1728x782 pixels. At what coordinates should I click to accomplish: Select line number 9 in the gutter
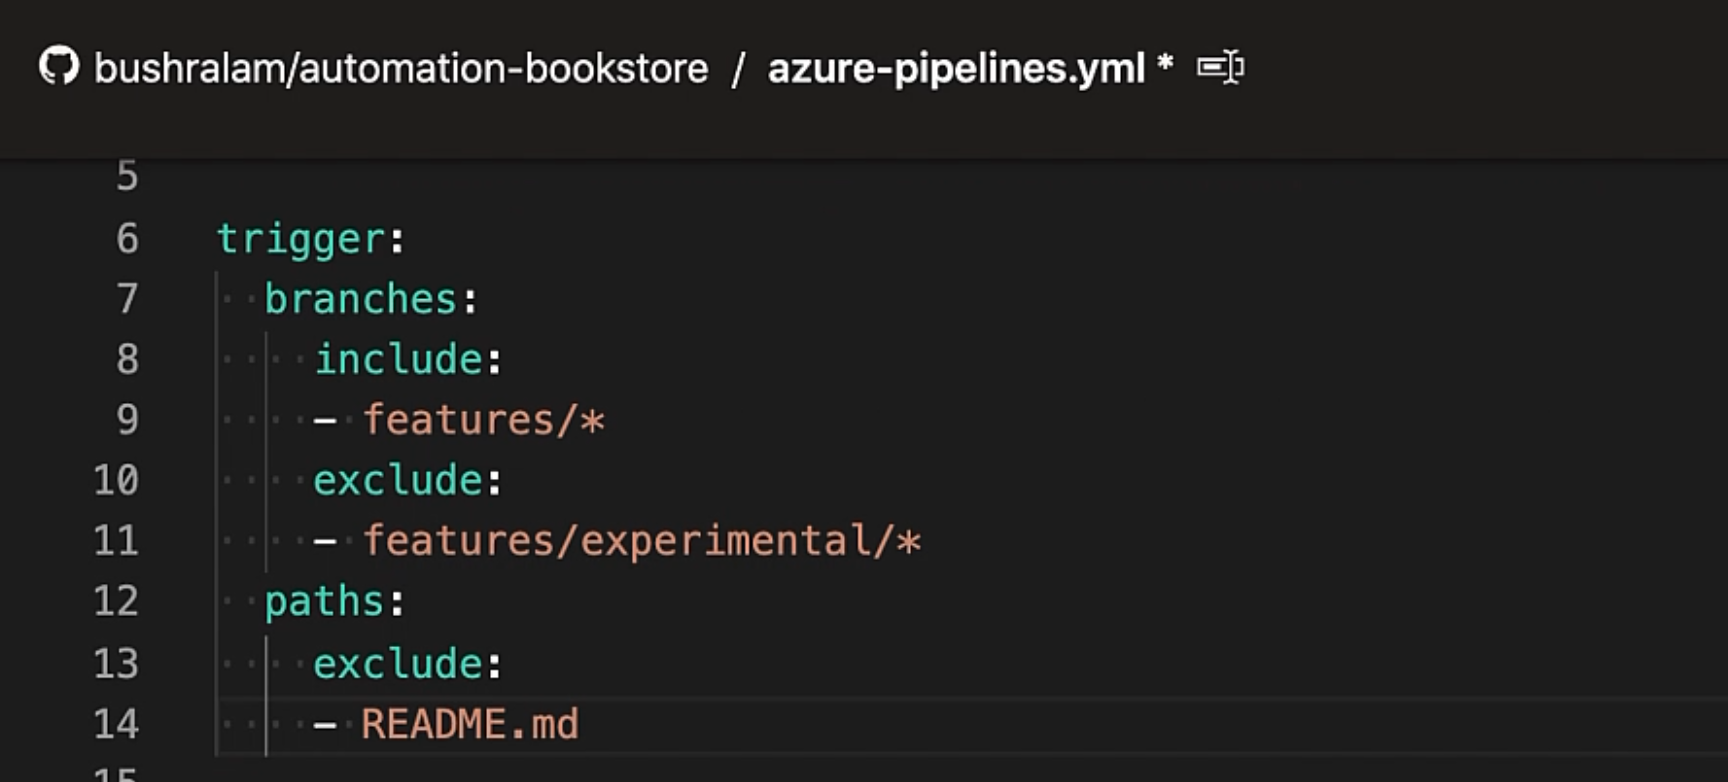pyautogui.click(x=127, y=420)
